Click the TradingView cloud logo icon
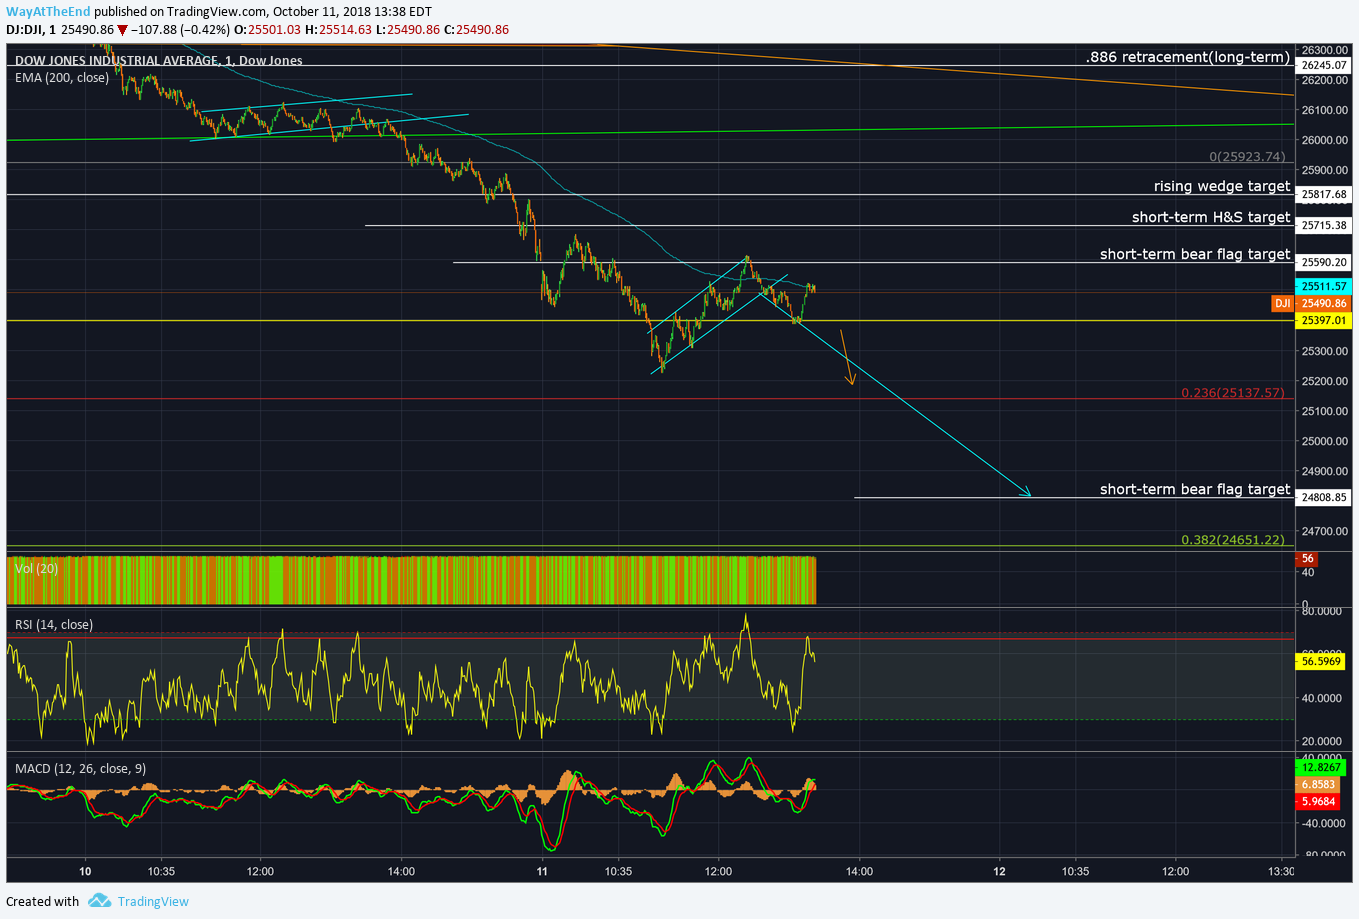The height and width of the screenshot is (919, 1359). point(99,901)
